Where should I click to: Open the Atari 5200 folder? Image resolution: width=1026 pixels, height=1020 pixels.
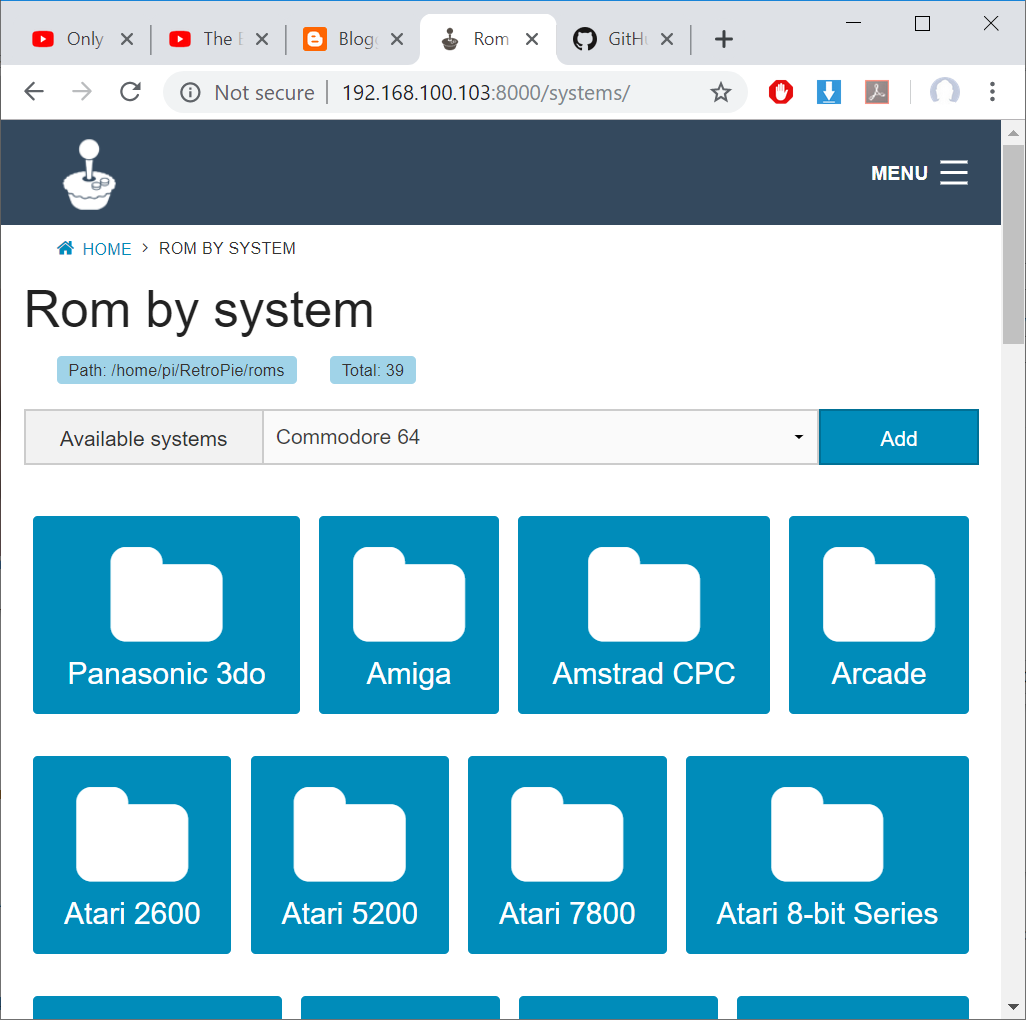(349, 854)
